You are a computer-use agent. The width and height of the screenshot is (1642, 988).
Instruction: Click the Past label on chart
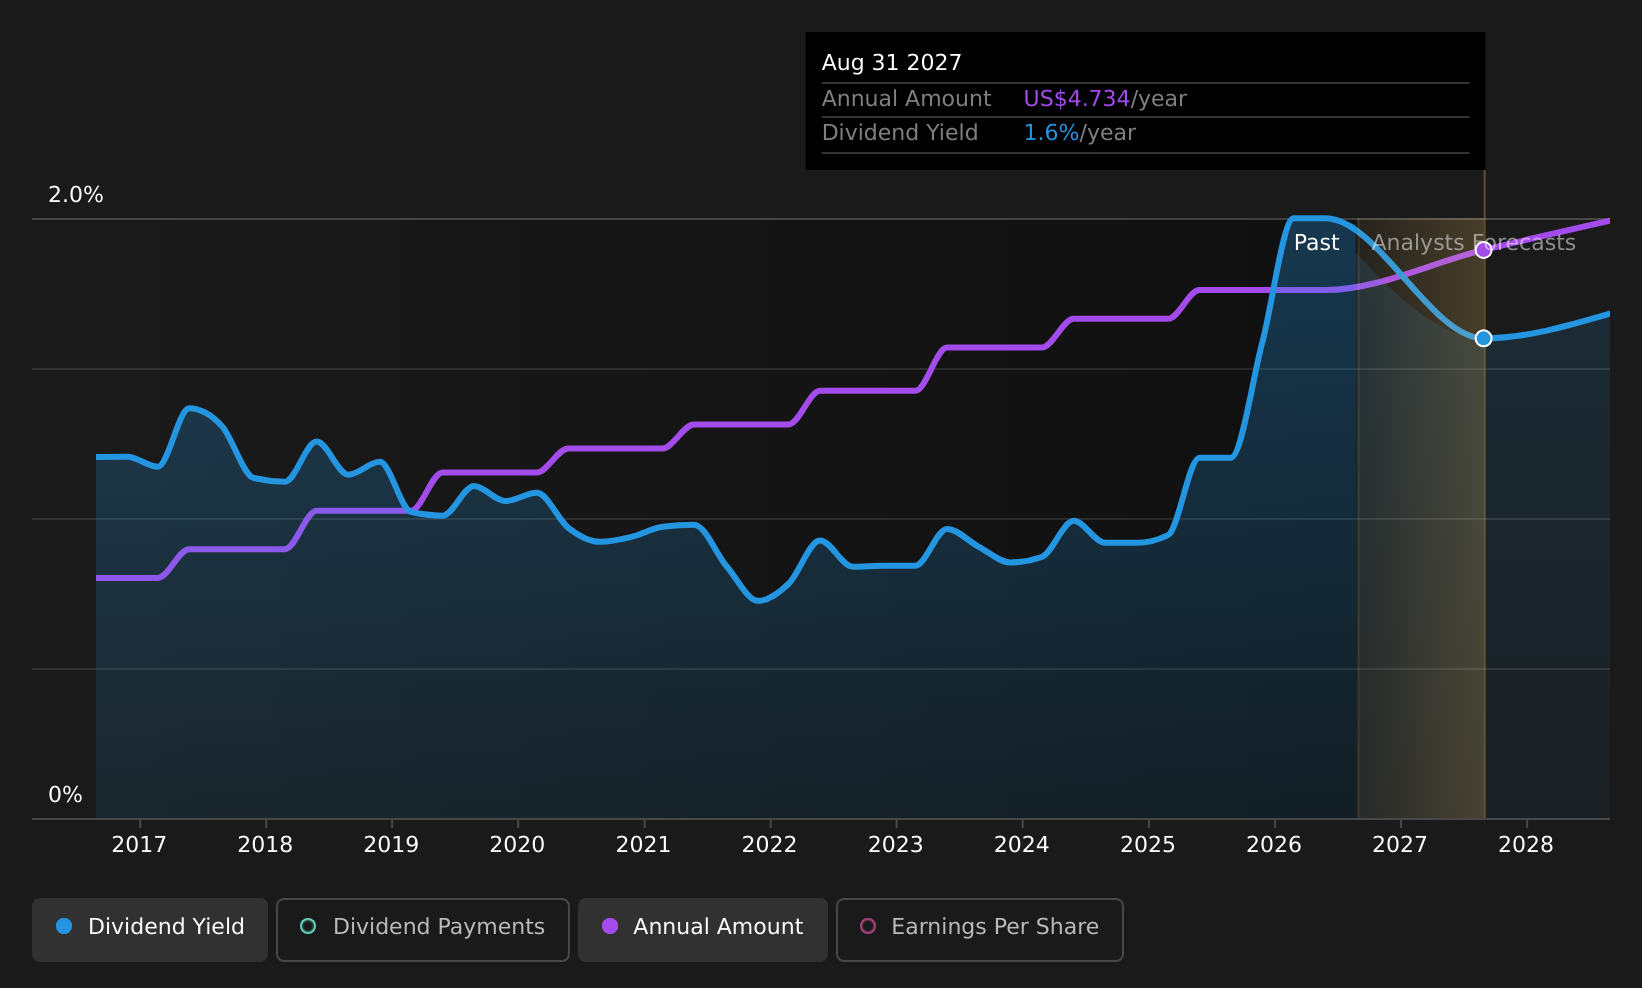click(x=1316, y=243)
